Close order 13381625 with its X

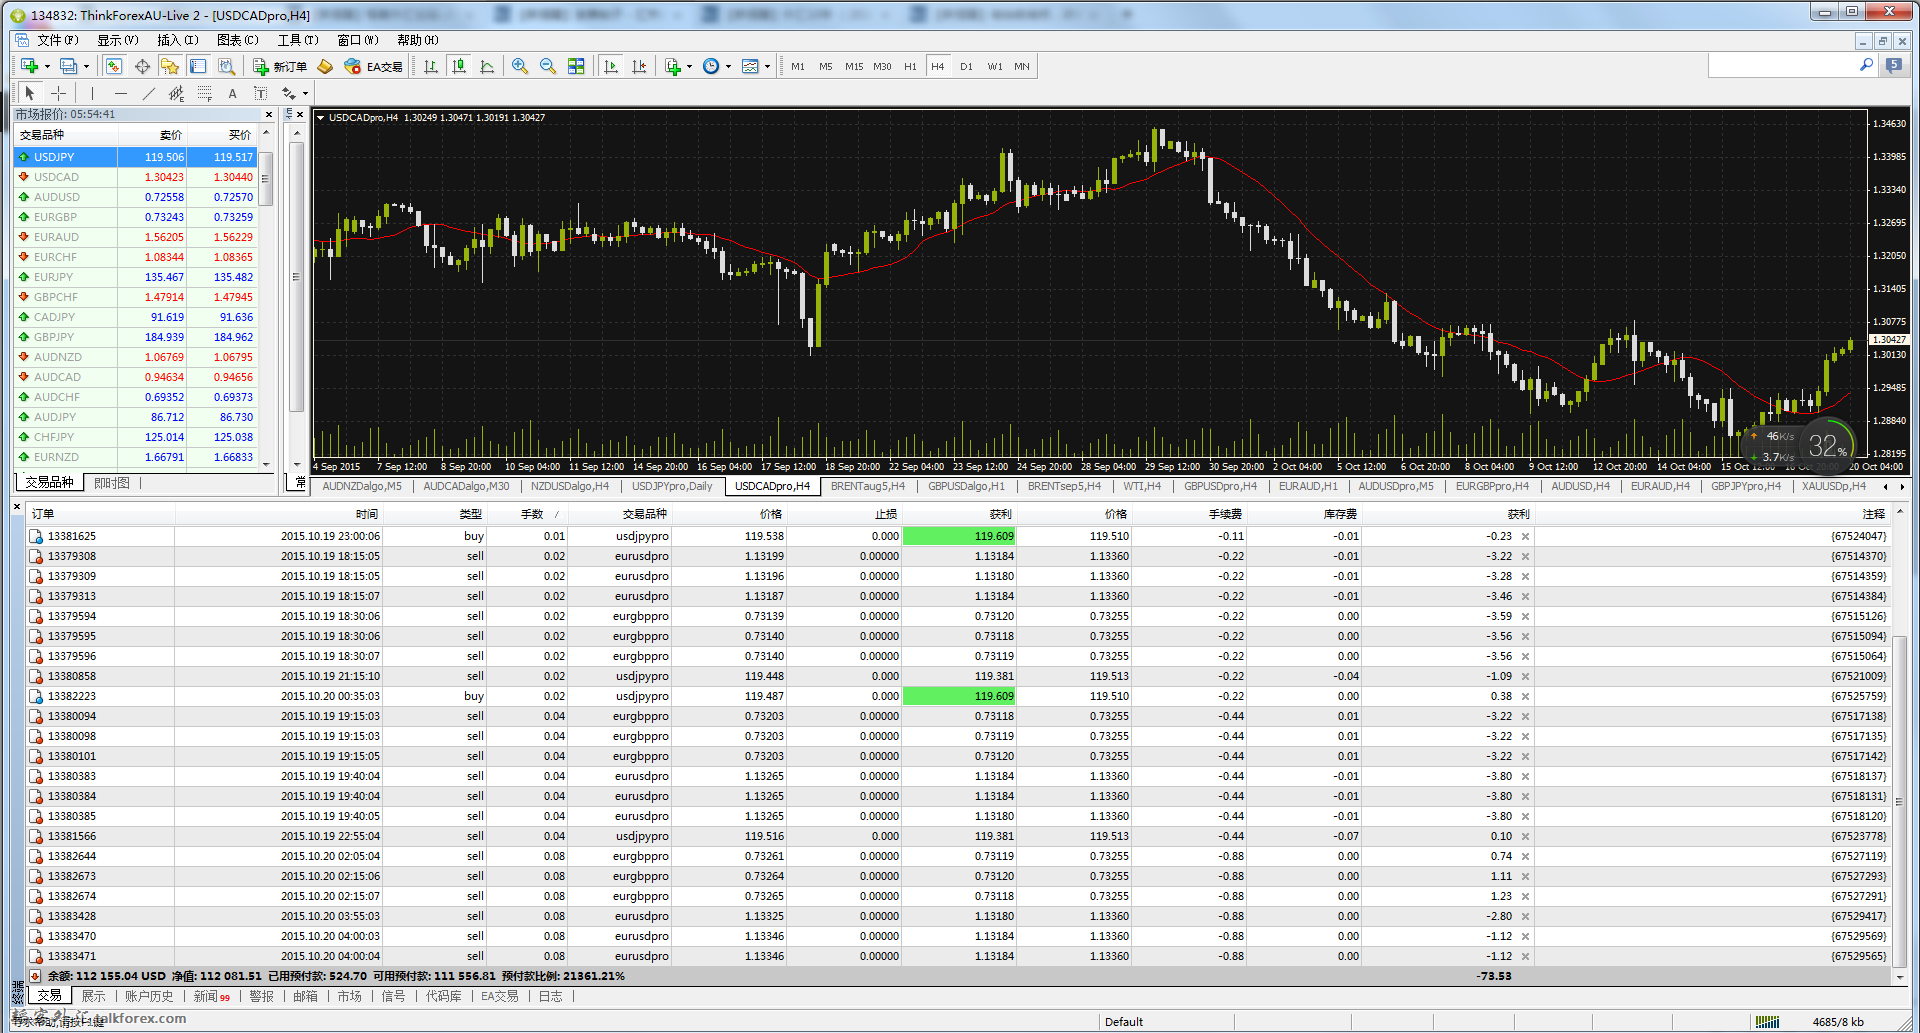(1526, 537)
